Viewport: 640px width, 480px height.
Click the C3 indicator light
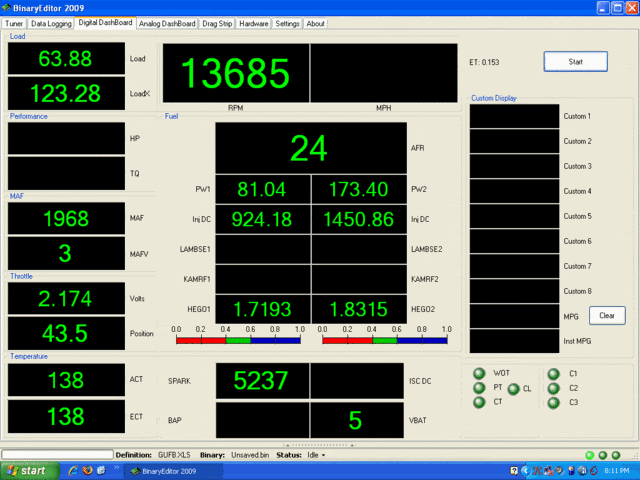[x=553, y=402]
